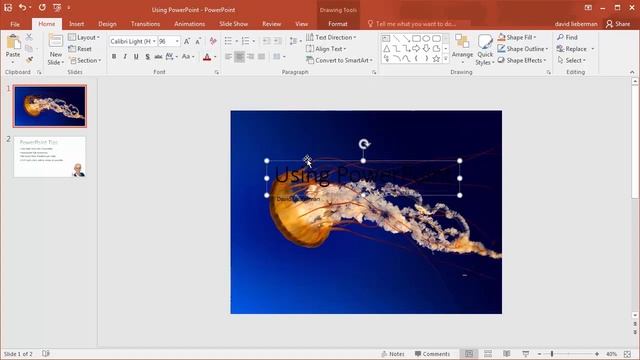Click Convert to SmartArt
640x360 pixels.
click(340, 60)
